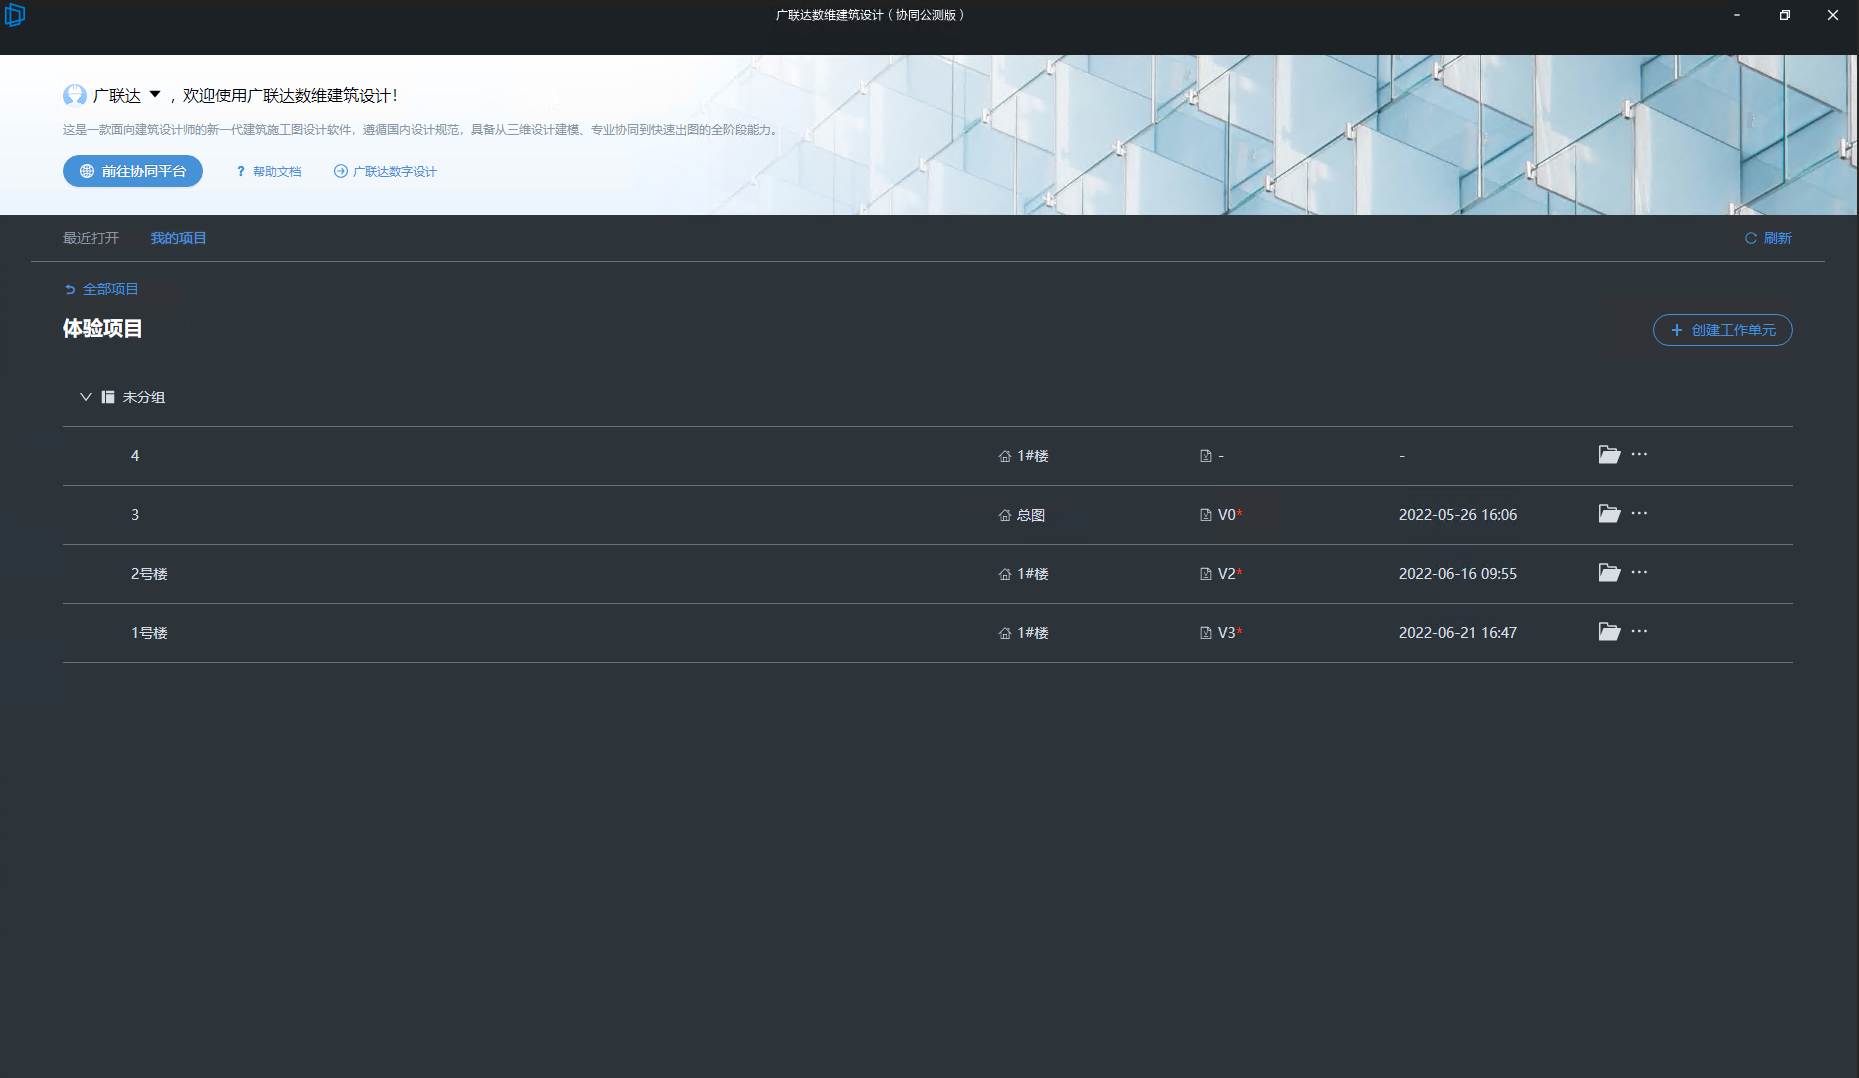The width and height of the screenshot is (1859, 1078).
Task: Click 1#楼 label in 1号楼 row
Action: (x=1033, y=633)
